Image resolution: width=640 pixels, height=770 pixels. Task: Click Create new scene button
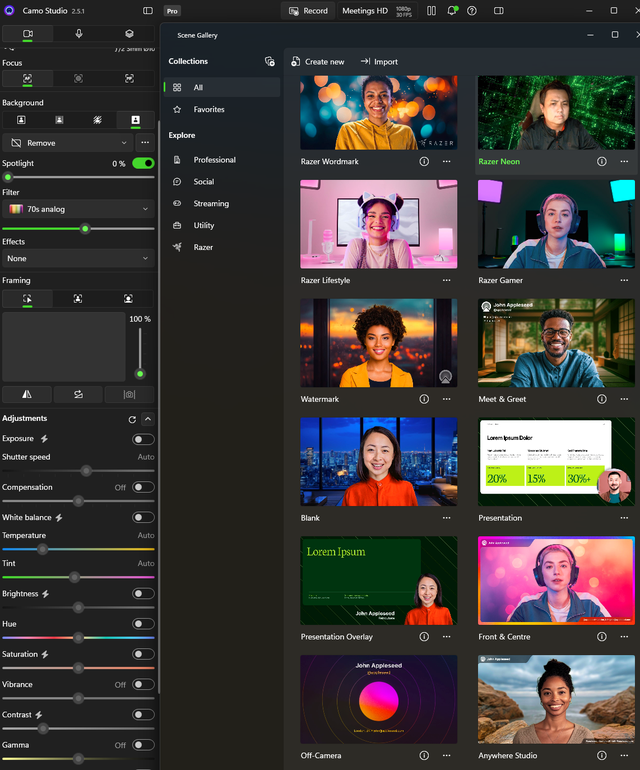coord(318,62)
